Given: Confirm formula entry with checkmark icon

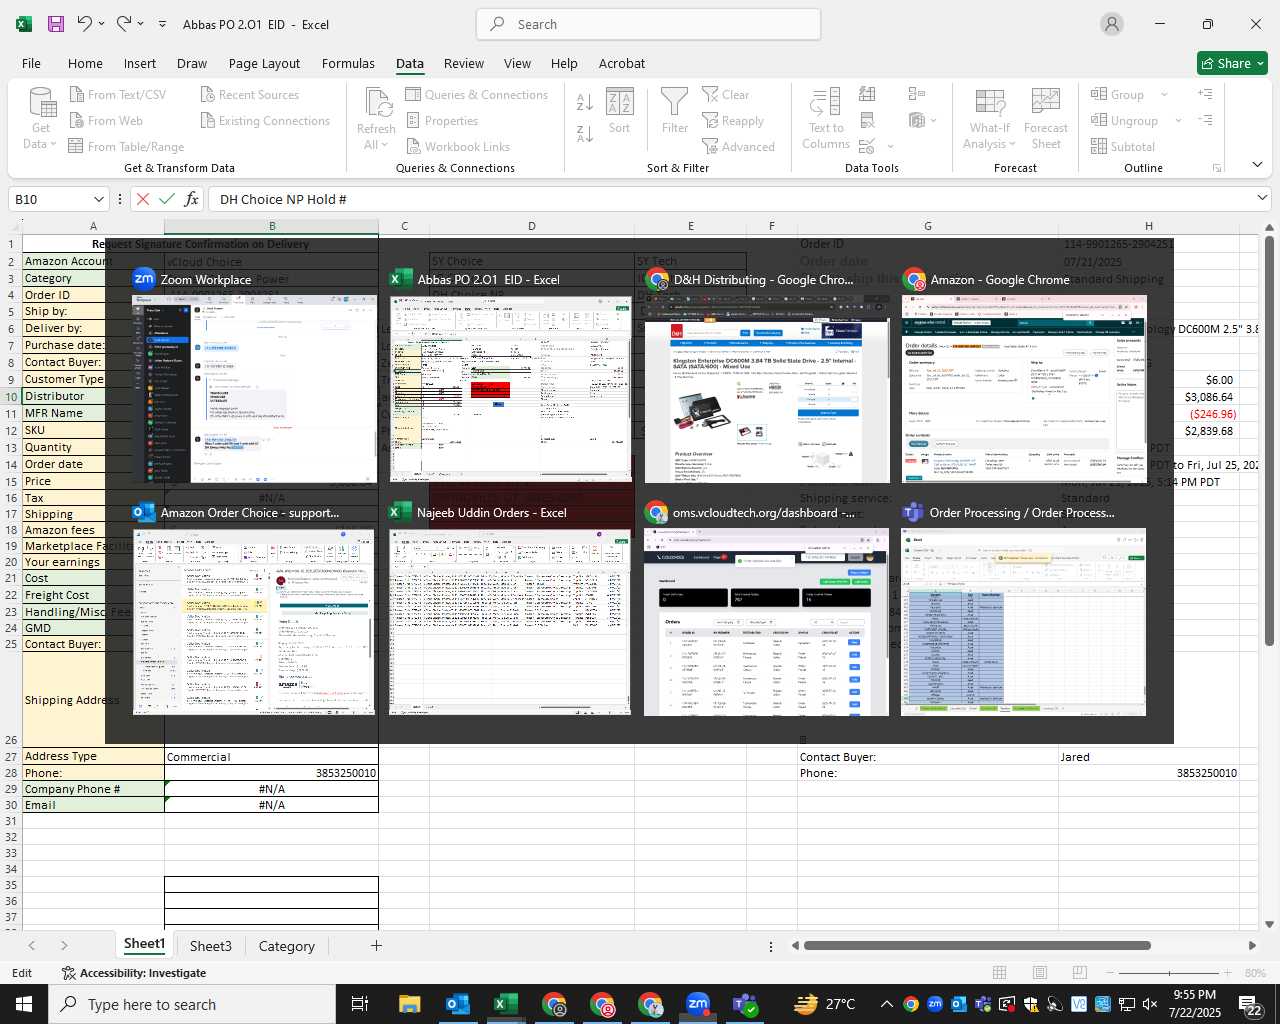Looking at the screenshot, I should 167,199.
